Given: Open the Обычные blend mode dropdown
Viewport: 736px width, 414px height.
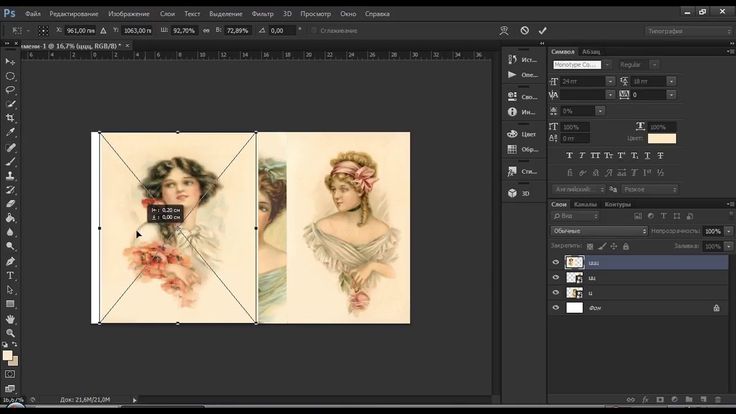Looking at the screenshot, I should (599, 231).
